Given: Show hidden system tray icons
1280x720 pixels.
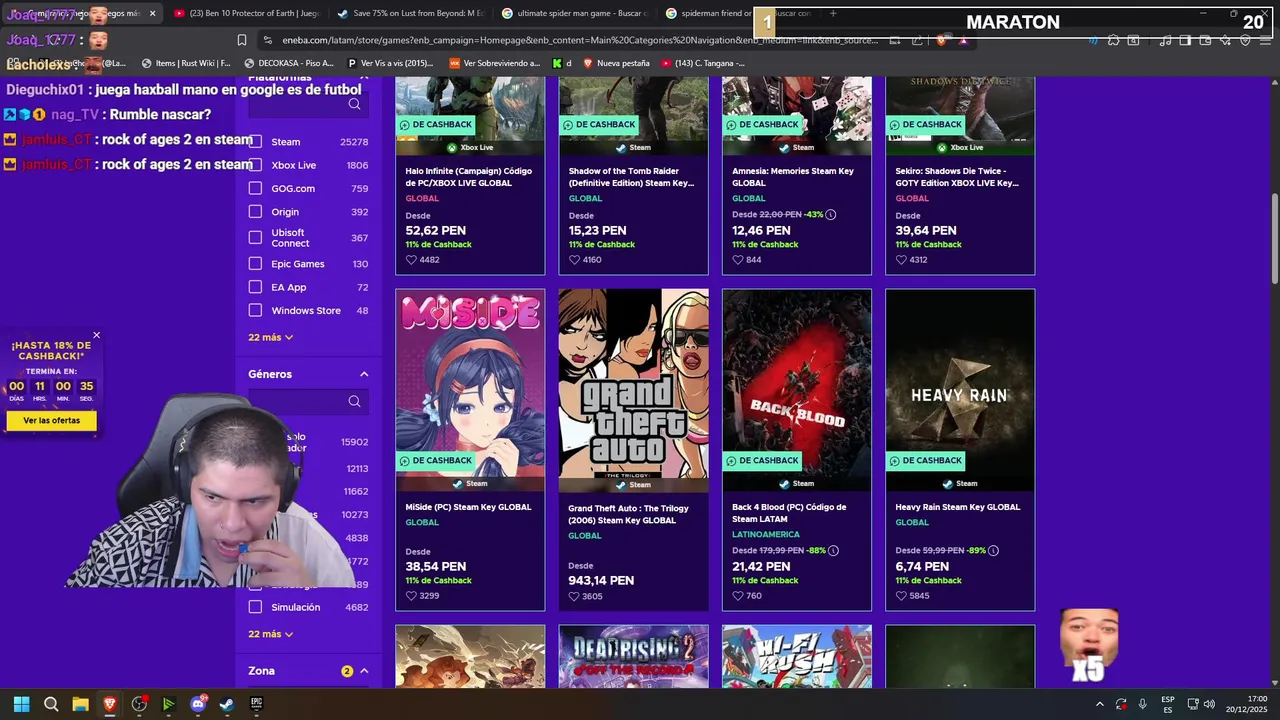Looking at the screenshot, I should pyautogui.click(x=1100, y=704).
